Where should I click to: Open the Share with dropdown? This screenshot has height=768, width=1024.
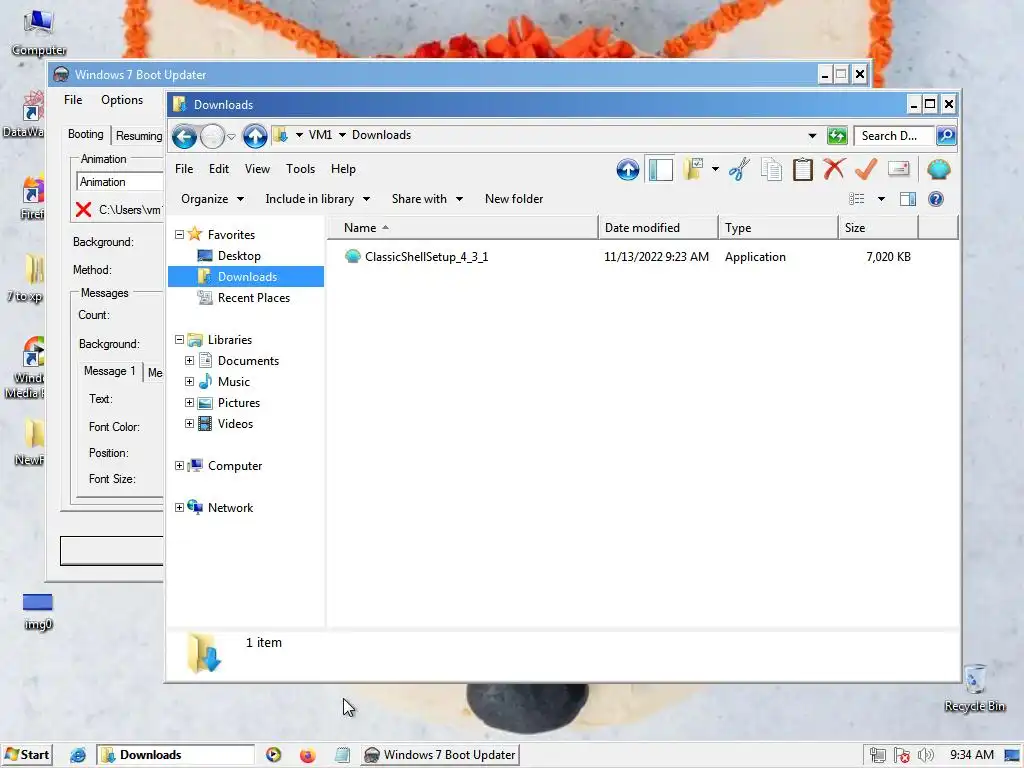[x=427, y=199]
